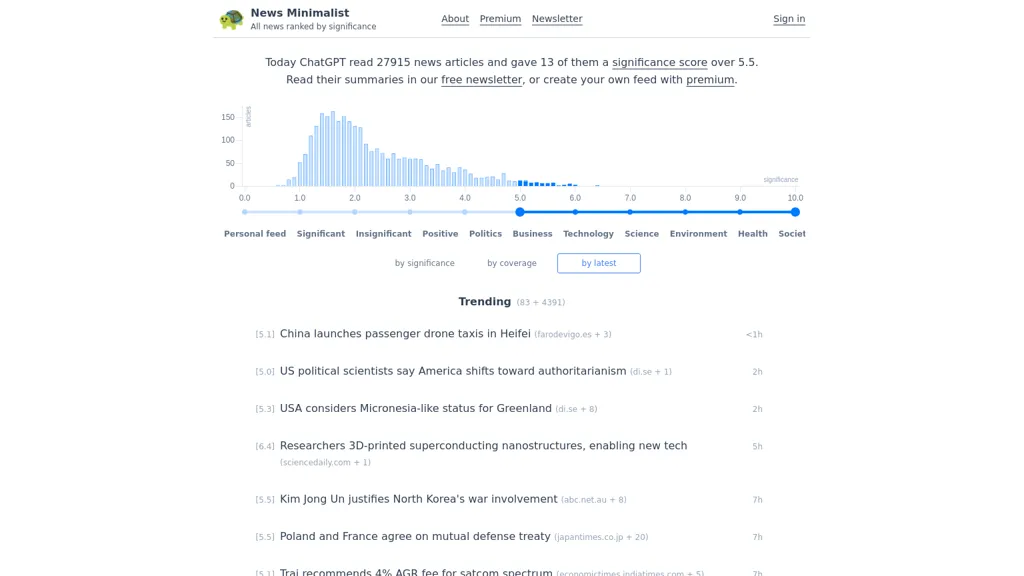Open the Business category tab

point(532,234)
